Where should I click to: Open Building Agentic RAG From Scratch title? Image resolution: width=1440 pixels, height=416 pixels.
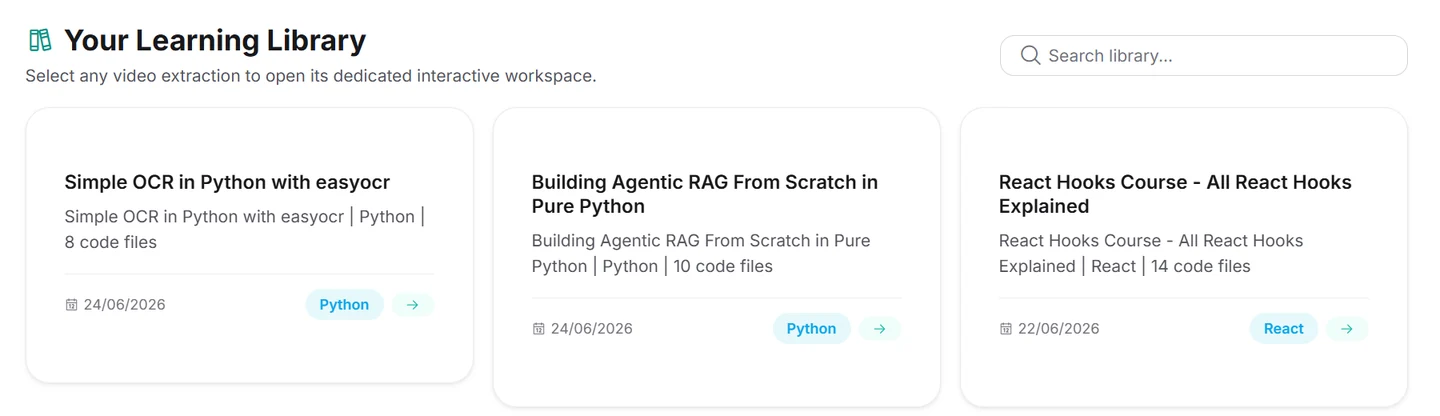coord(705,194)
